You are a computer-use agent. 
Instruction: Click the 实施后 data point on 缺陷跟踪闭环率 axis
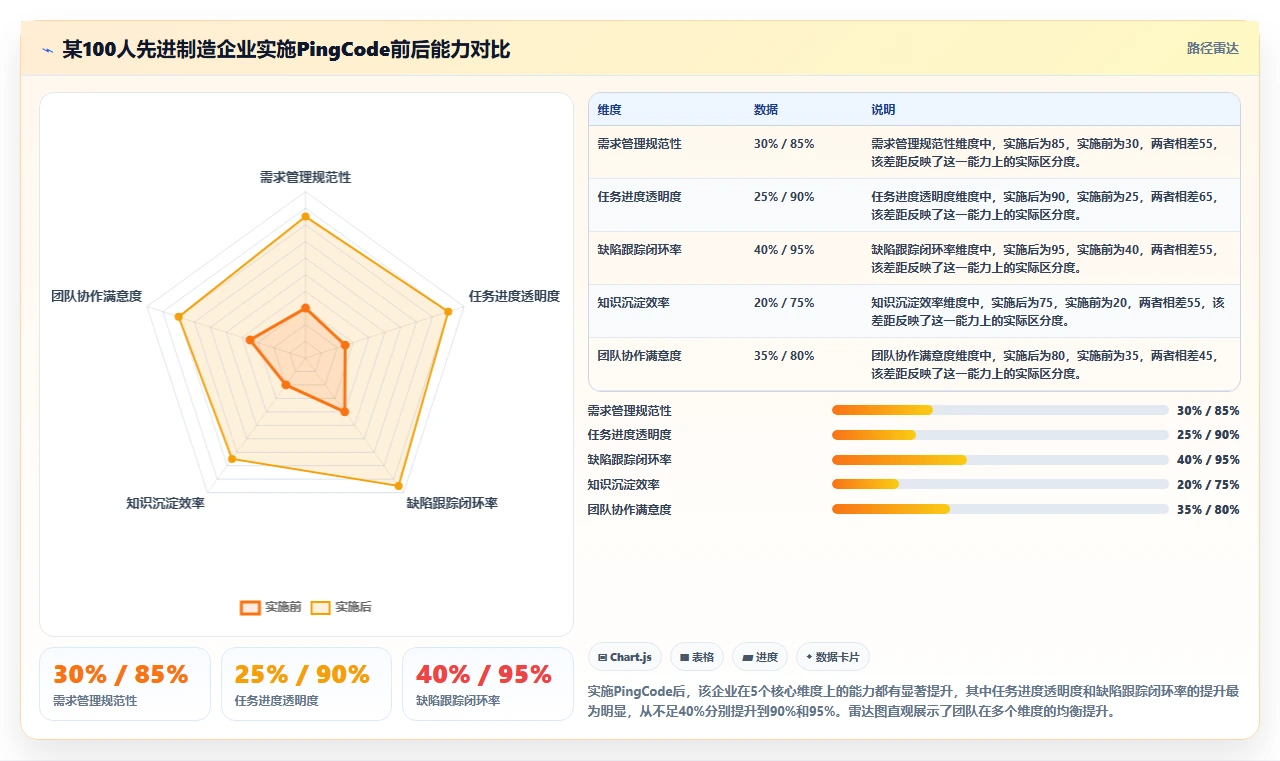[399, 485]
